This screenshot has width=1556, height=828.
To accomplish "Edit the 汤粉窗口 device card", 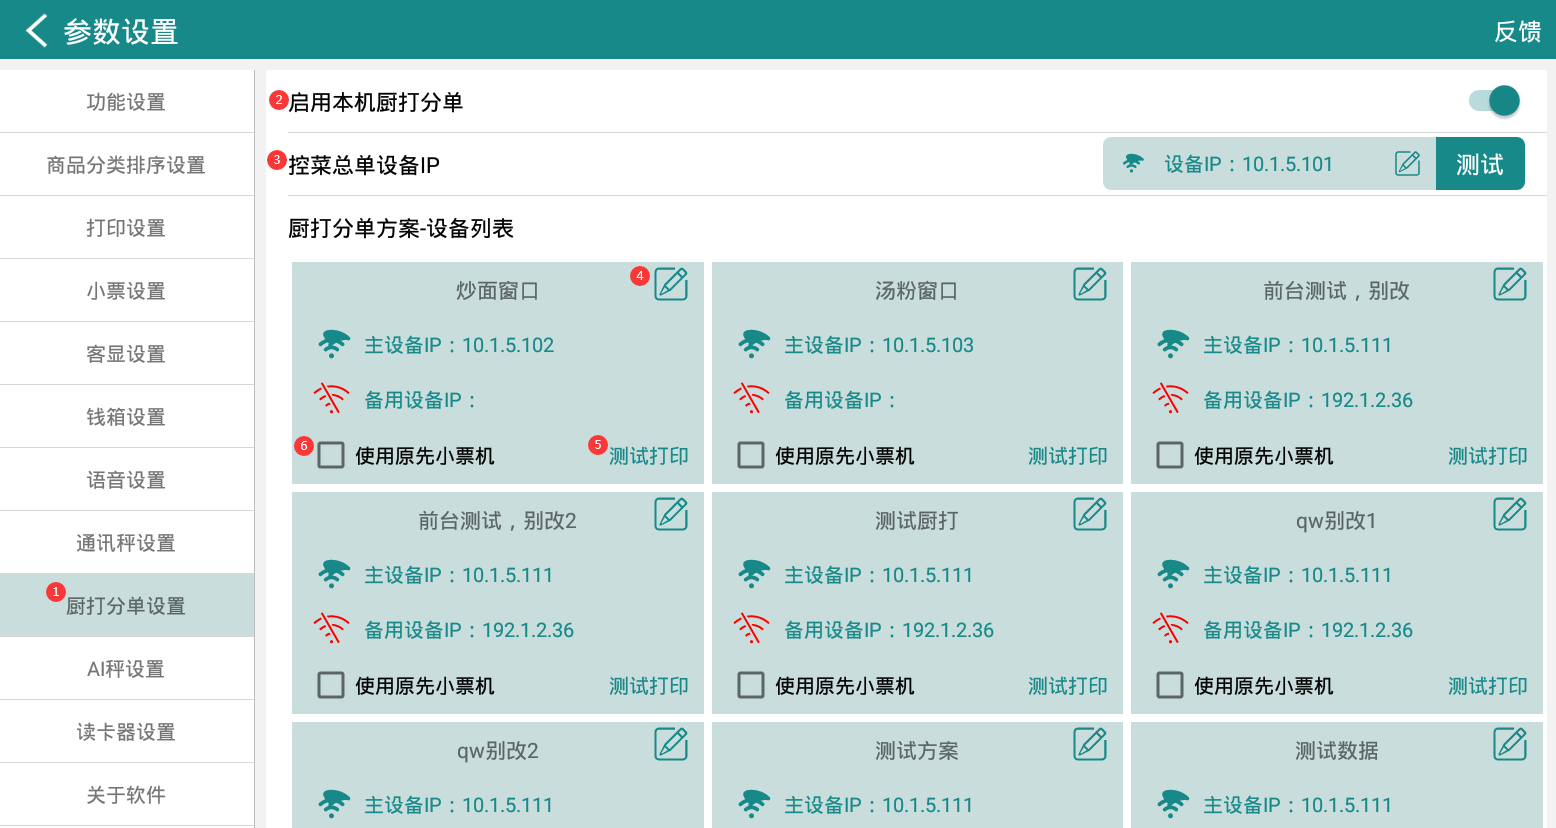I will tap(1090, 285).
